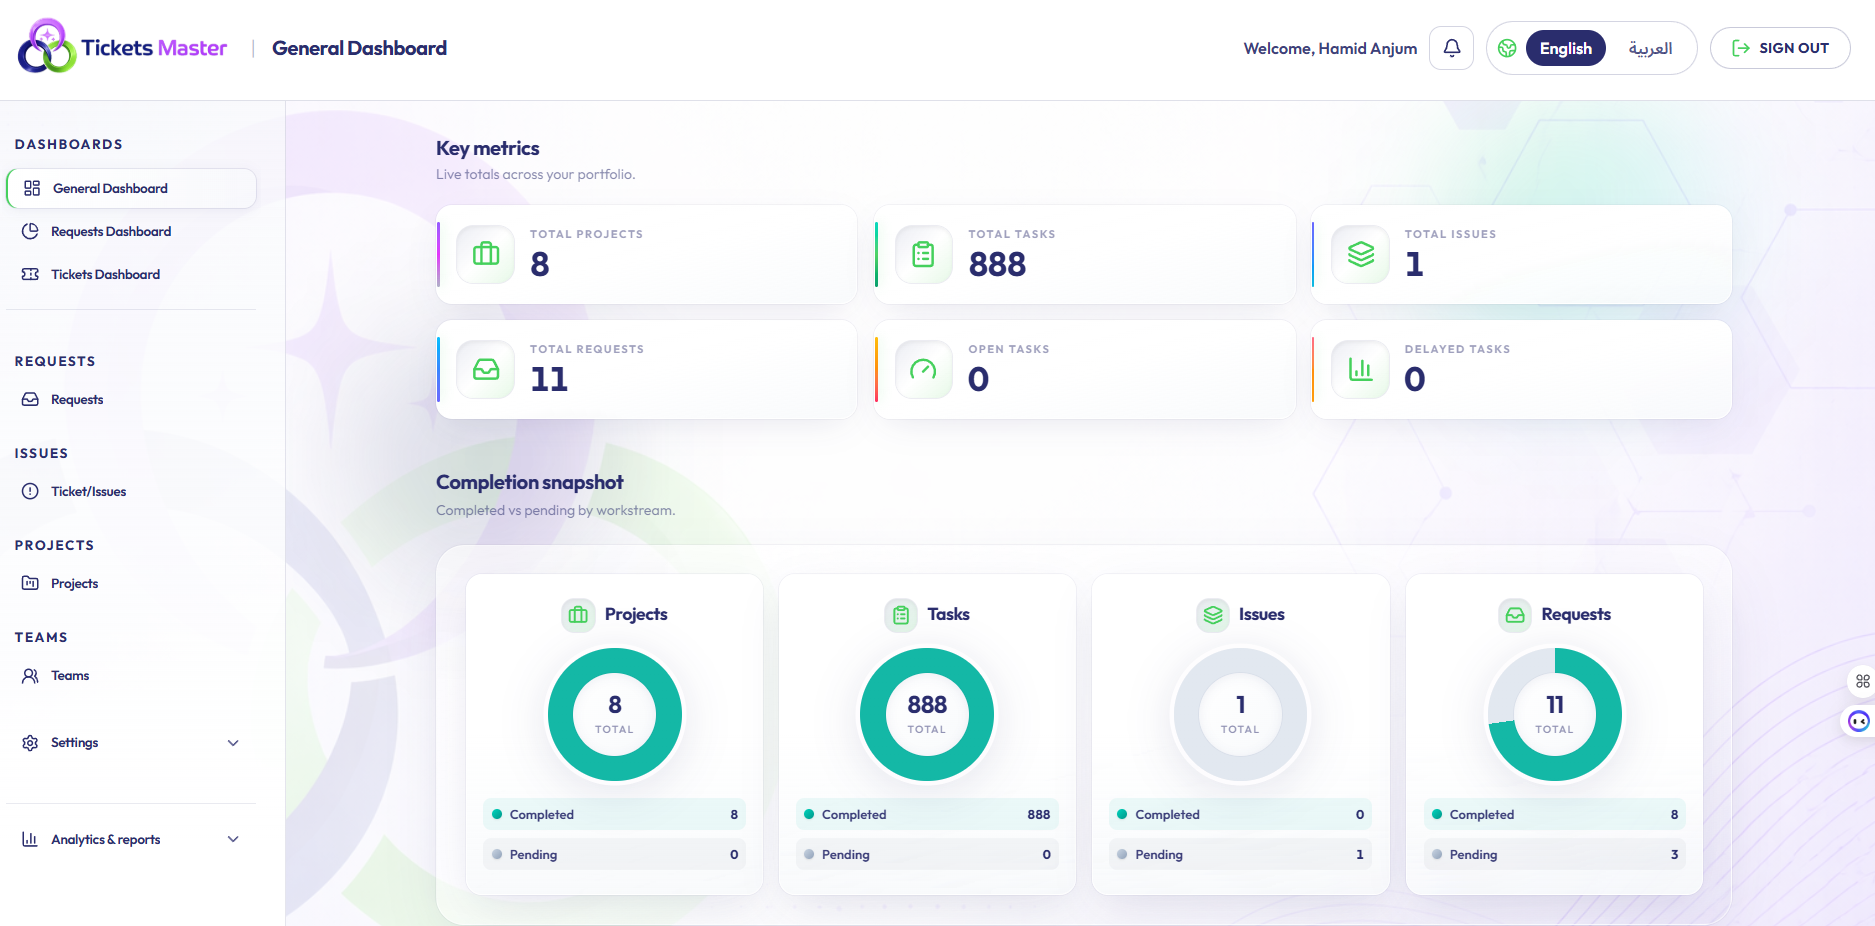Click the Sign Out button
Screen dimensions: 1875x926
(x=1780, y=48)
